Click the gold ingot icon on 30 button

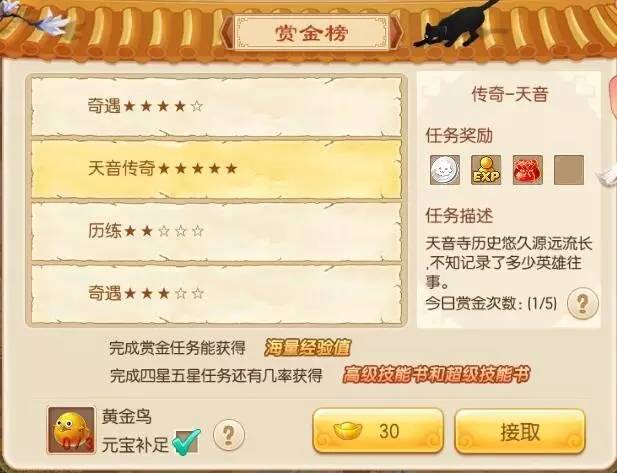349,431
